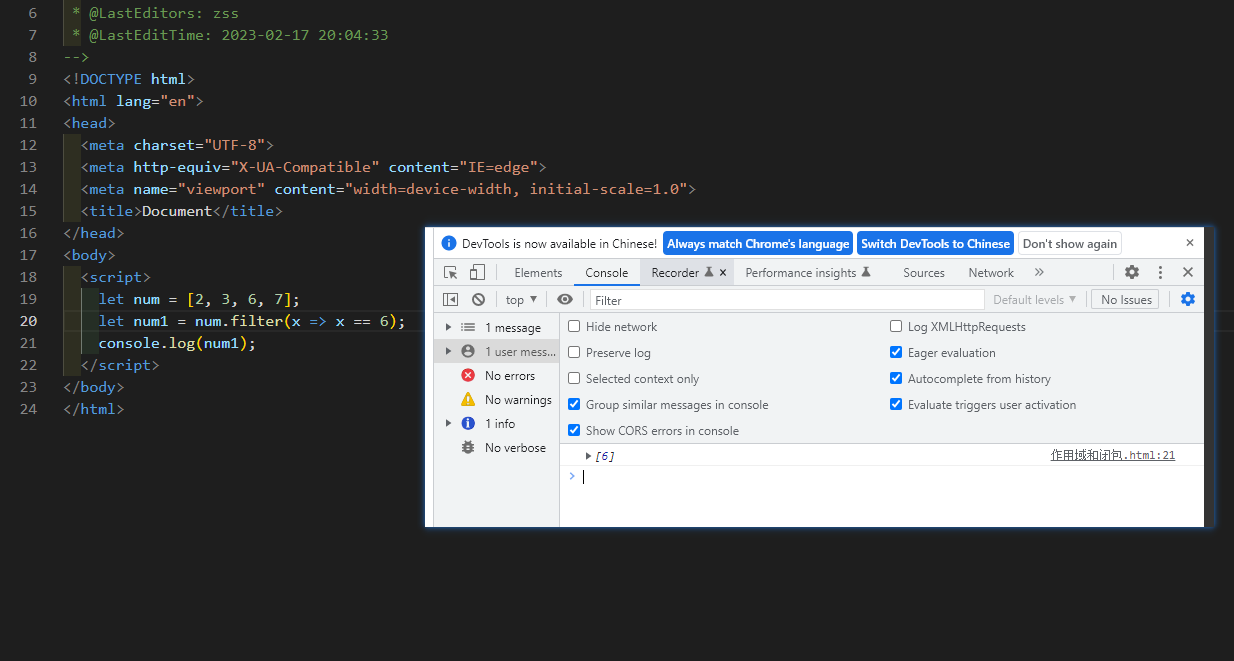The height and width of the screenshot is (661, 1234).
Task: Uncheck Eager evaluation
Action: point(896,353)
